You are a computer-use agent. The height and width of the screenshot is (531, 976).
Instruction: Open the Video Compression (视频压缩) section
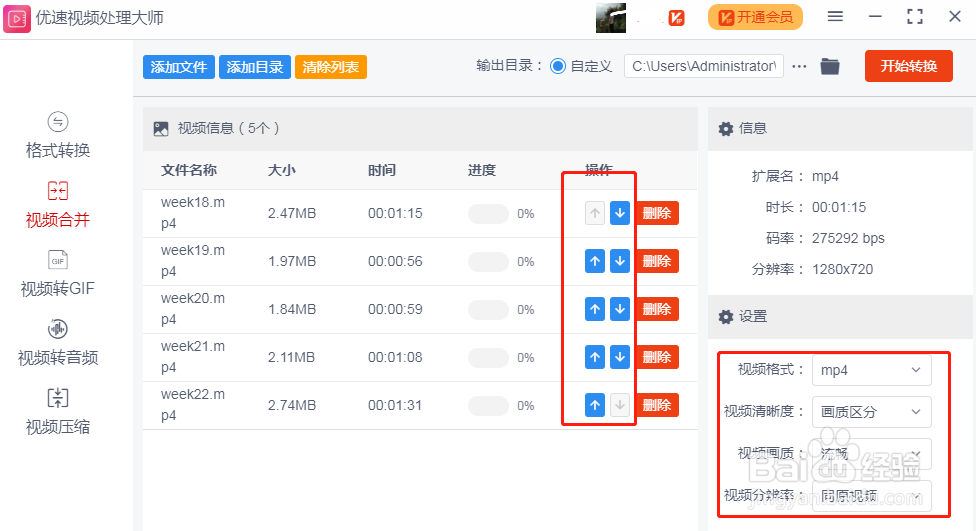coord(57,412)
